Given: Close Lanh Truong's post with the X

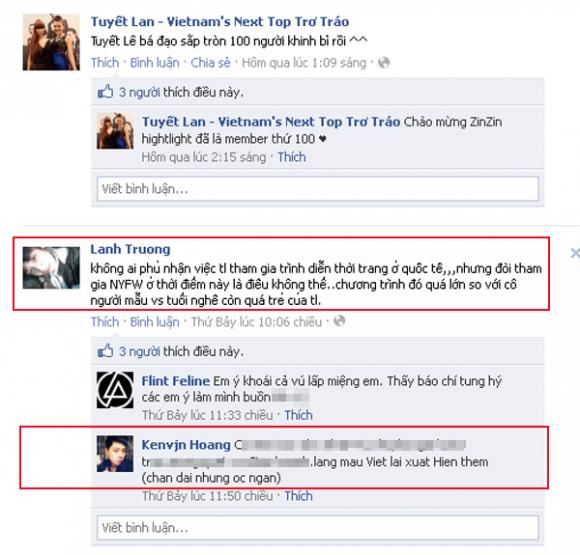Looking at the screenshot, I should click(575, 253).
